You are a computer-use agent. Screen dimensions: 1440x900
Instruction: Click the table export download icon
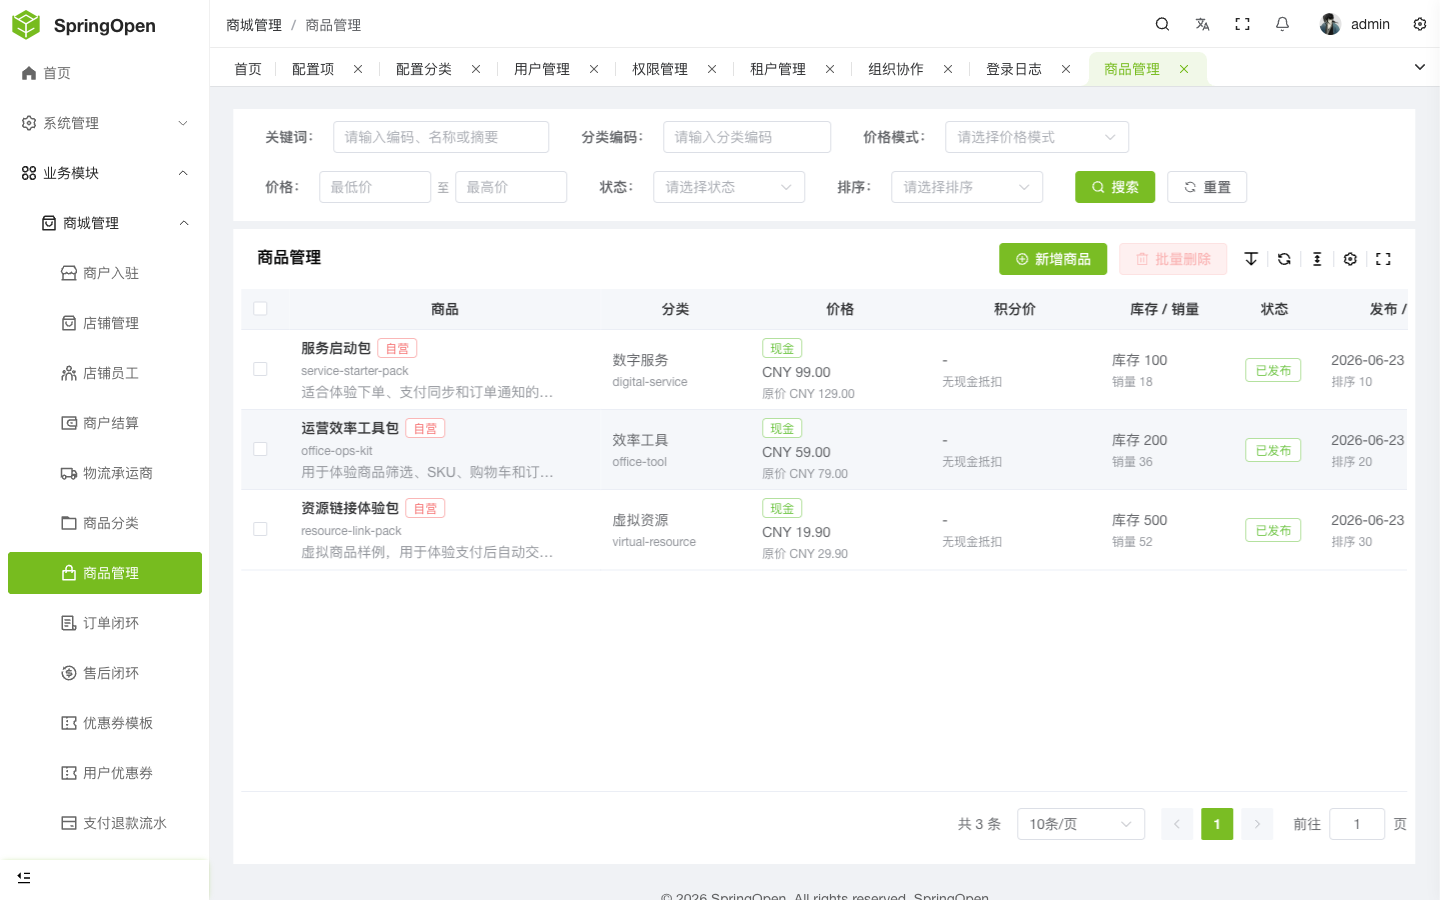pos(1251,259)
